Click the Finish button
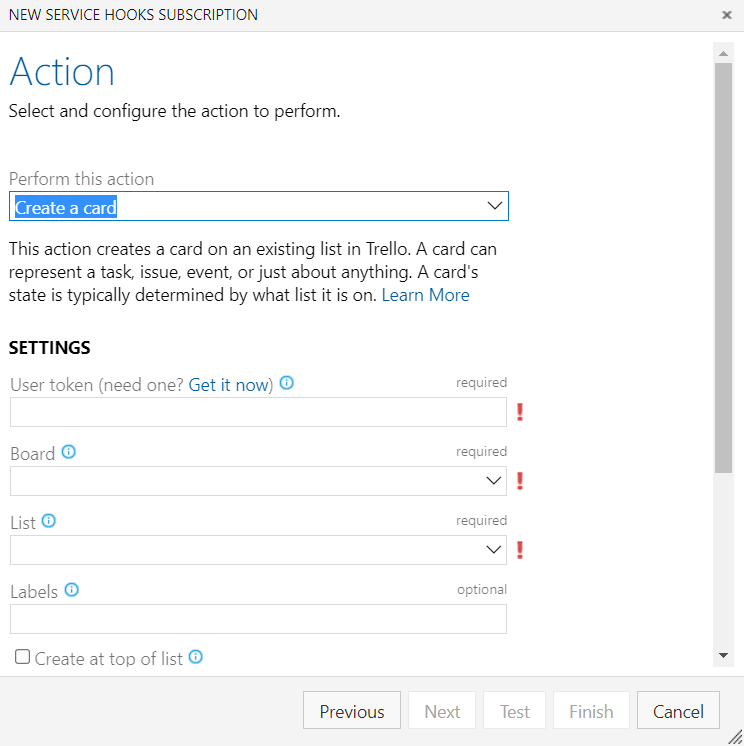The image size is (744, 746). coord(591,711)
